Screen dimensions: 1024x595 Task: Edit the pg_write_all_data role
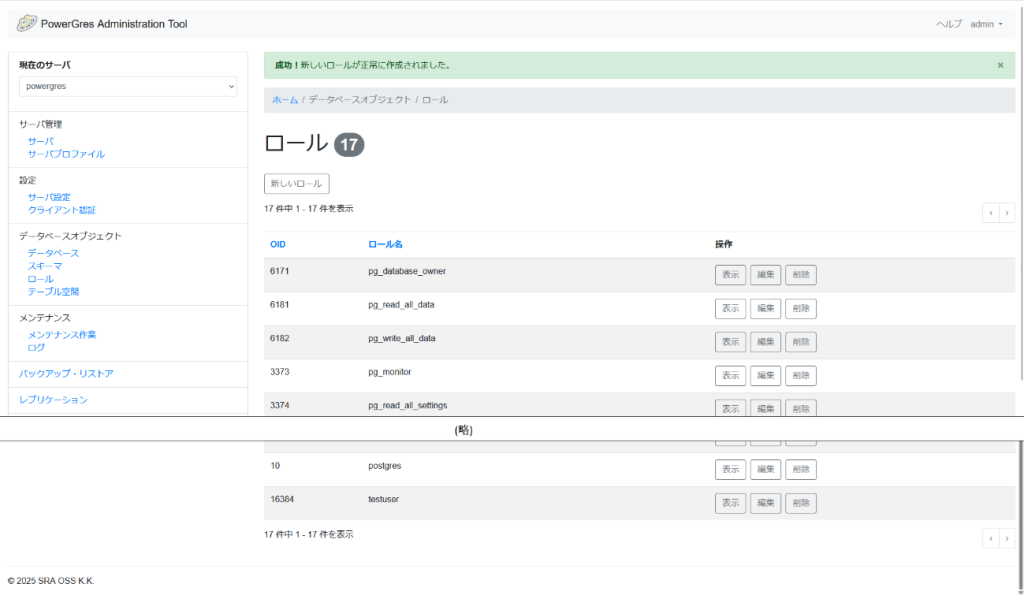pyautogui.click(x=765, y=342)
